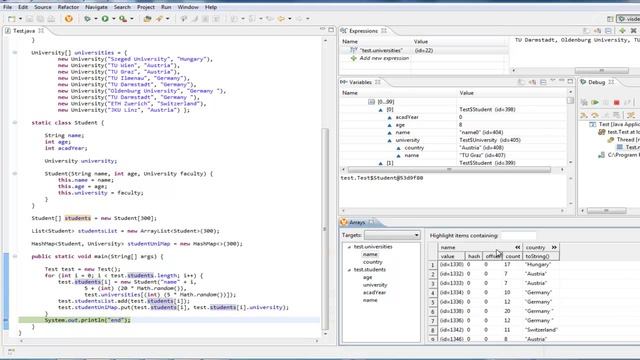Click the back navigation yellow arrow icon

click(281, 19)
